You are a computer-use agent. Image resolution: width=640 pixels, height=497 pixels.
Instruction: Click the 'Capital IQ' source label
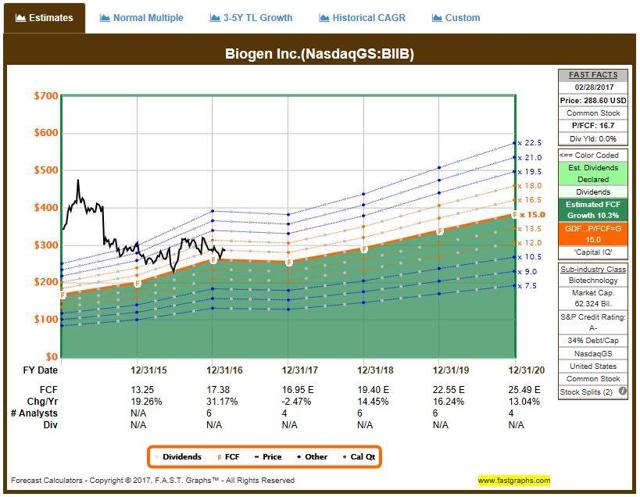pos(593,252)
